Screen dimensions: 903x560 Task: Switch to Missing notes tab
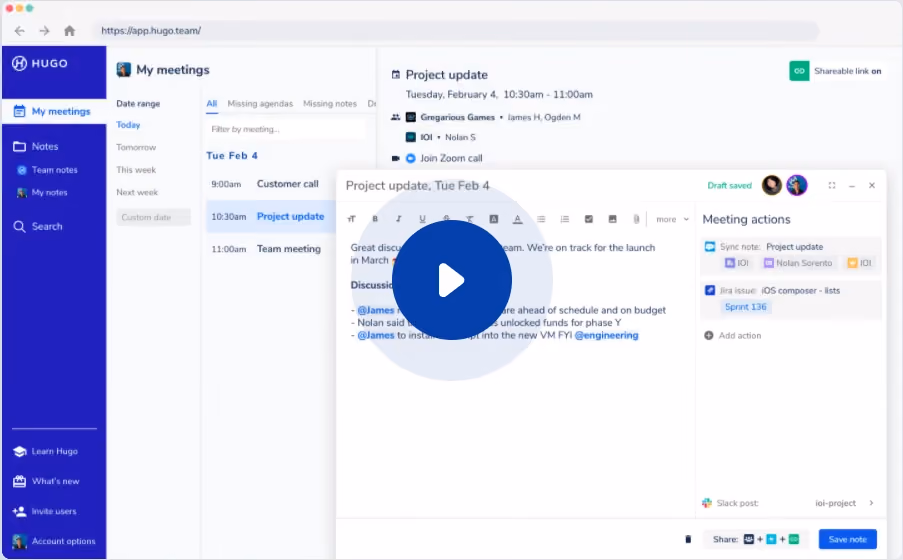[x=330, y=104]
